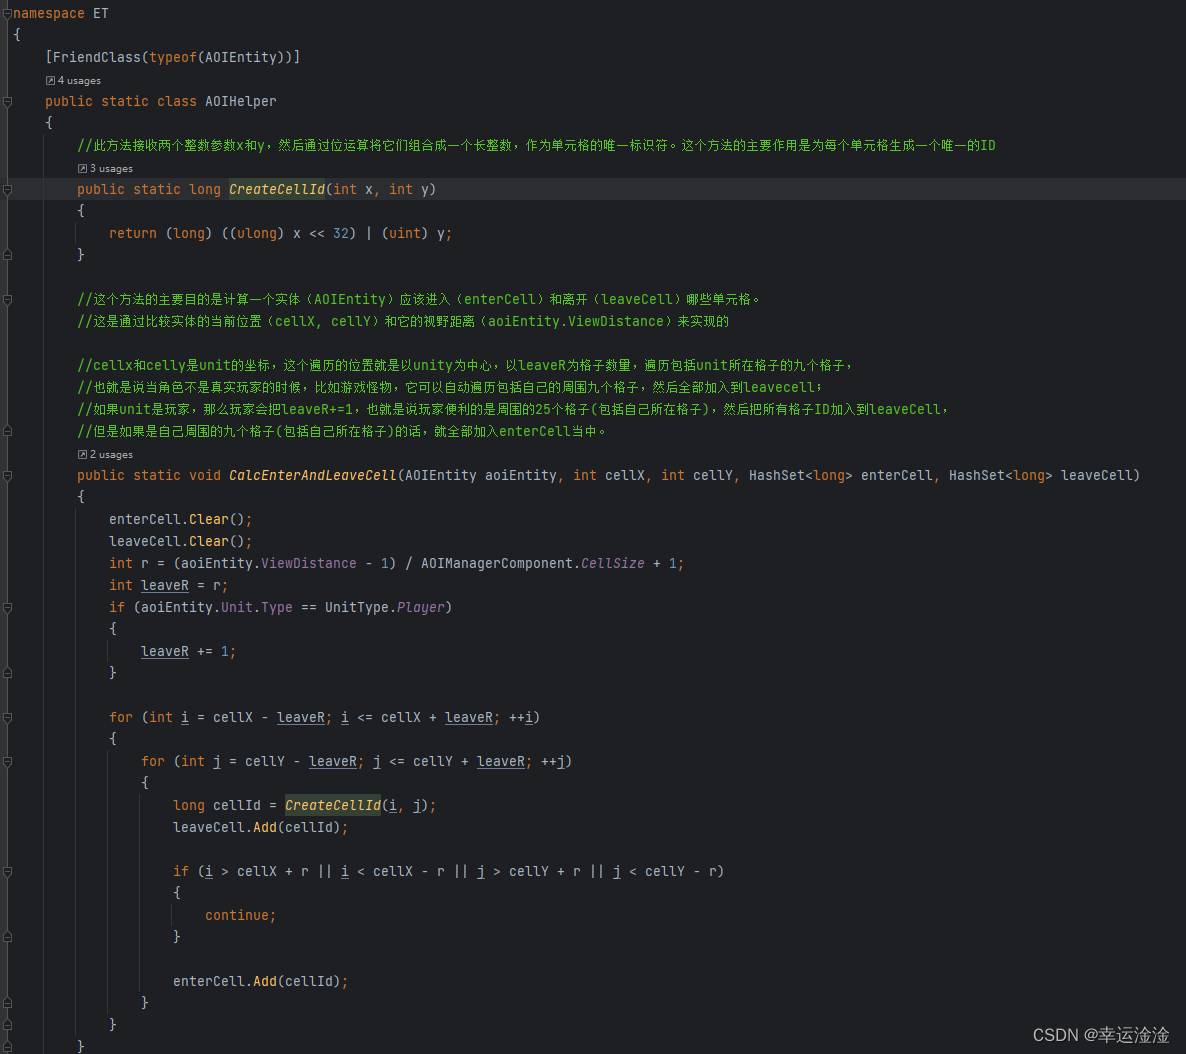Click the comment starting cellx和celly是unit的坐标
Screen dimensions: 1186x1054
[x=465, y=365]
